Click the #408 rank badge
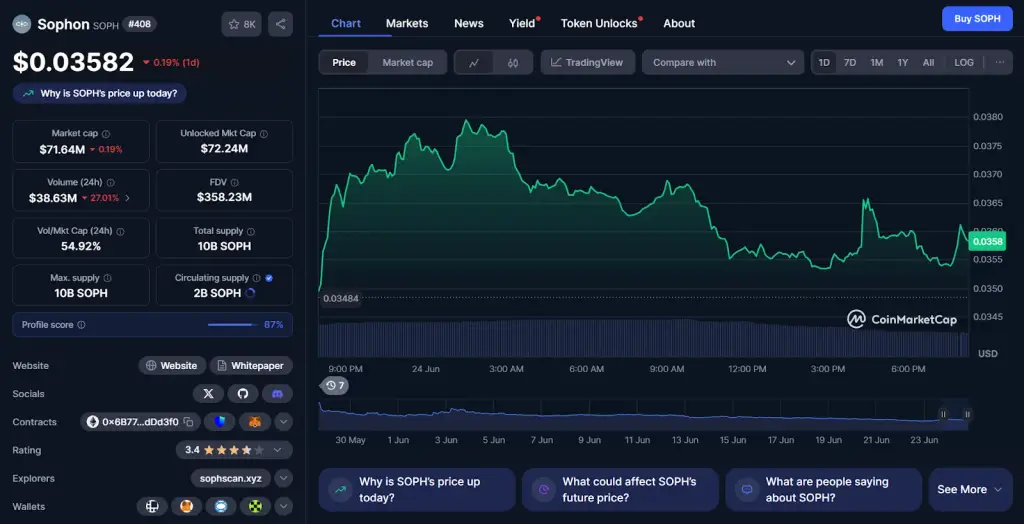Viewport: 1024px width, 524px height. pyautogui.click(x=139, y=24)
